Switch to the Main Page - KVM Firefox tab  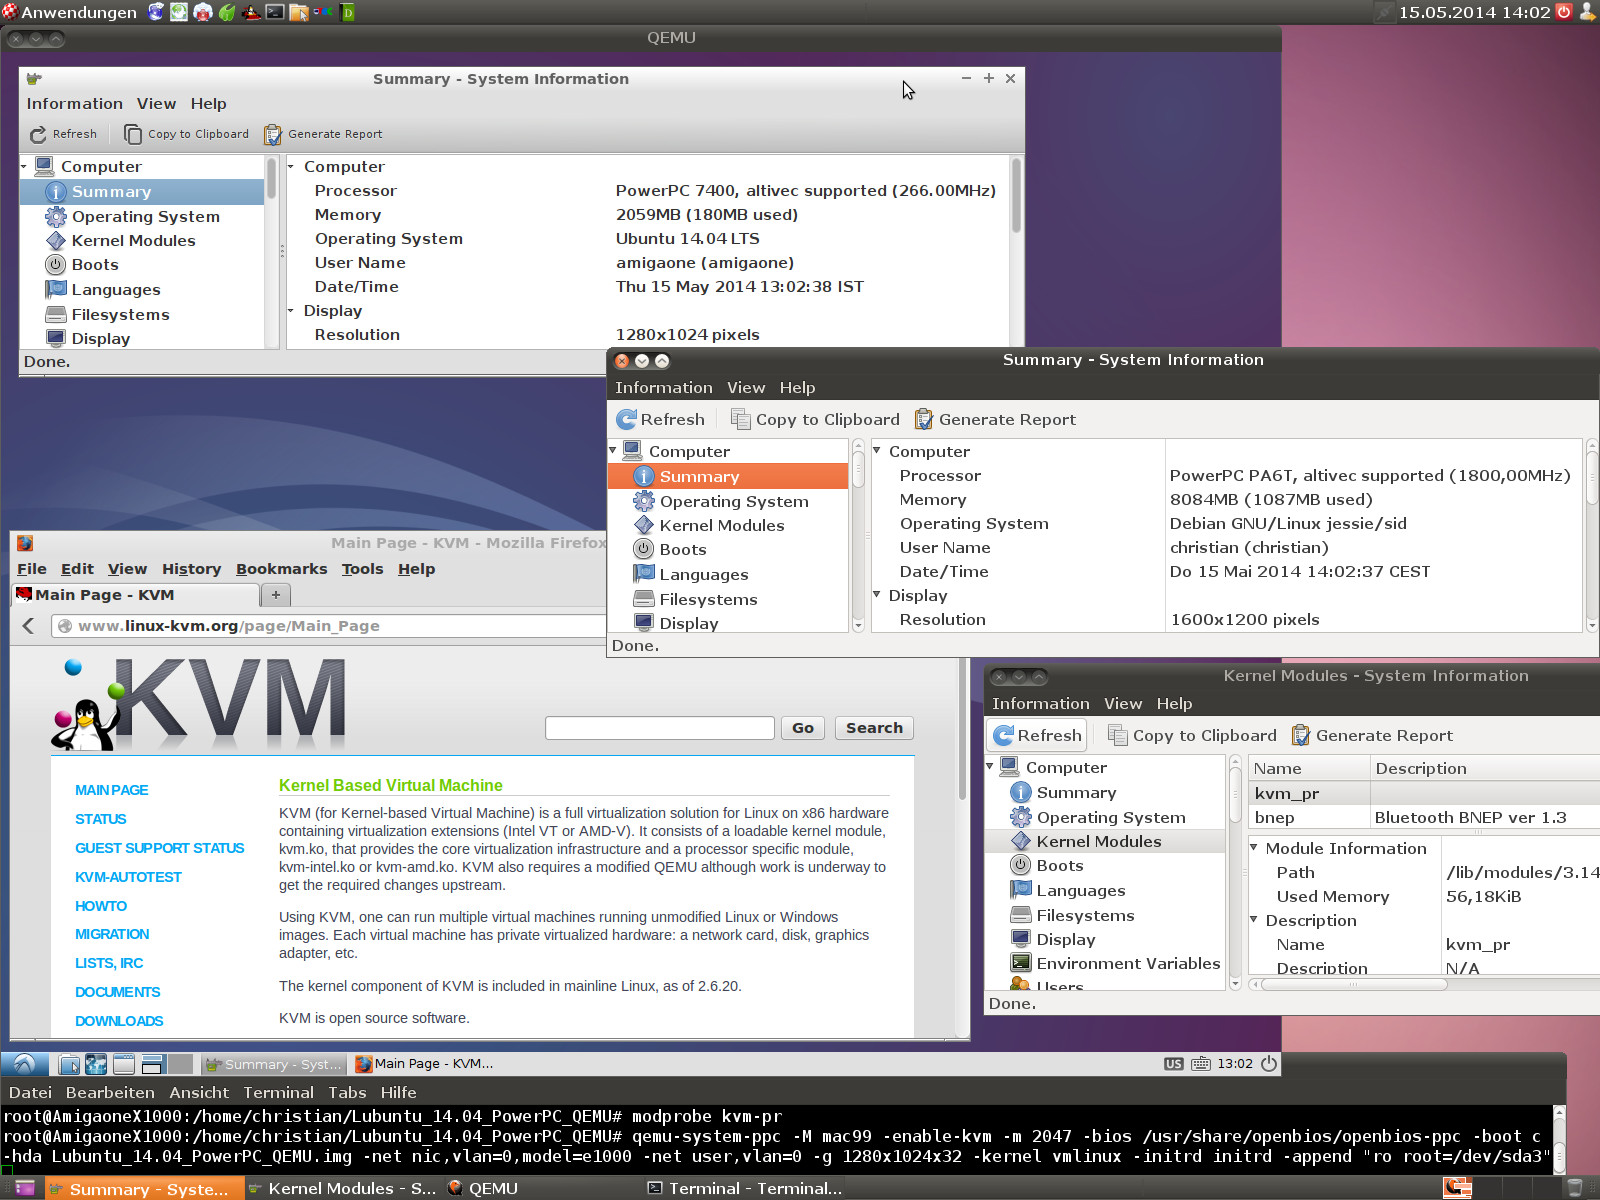point(133,595)
